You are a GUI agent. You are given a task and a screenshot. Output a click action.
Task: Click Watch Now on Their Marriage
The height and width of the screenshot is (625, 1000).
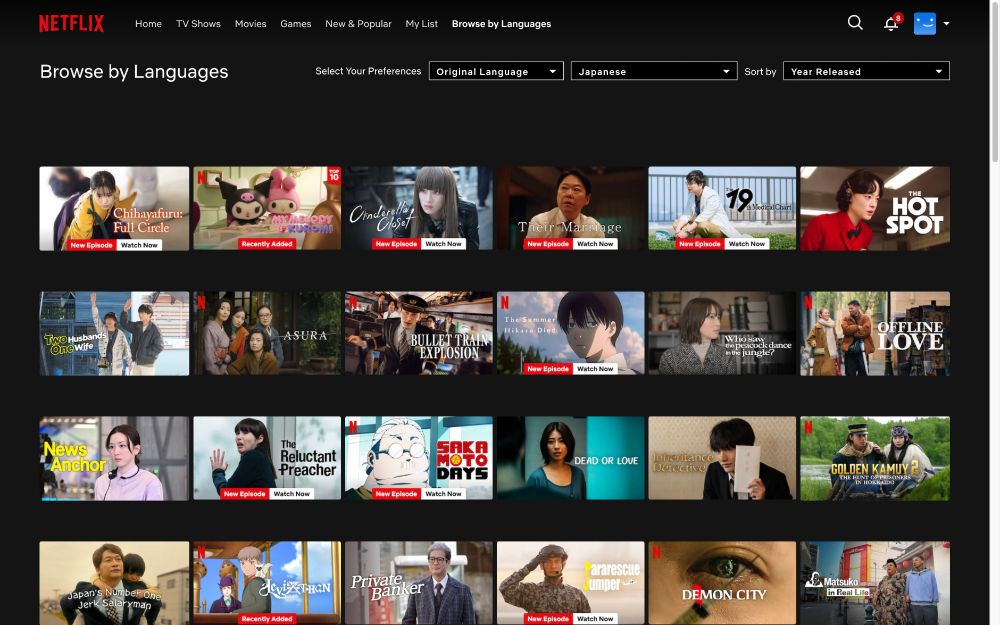(595, 244)
